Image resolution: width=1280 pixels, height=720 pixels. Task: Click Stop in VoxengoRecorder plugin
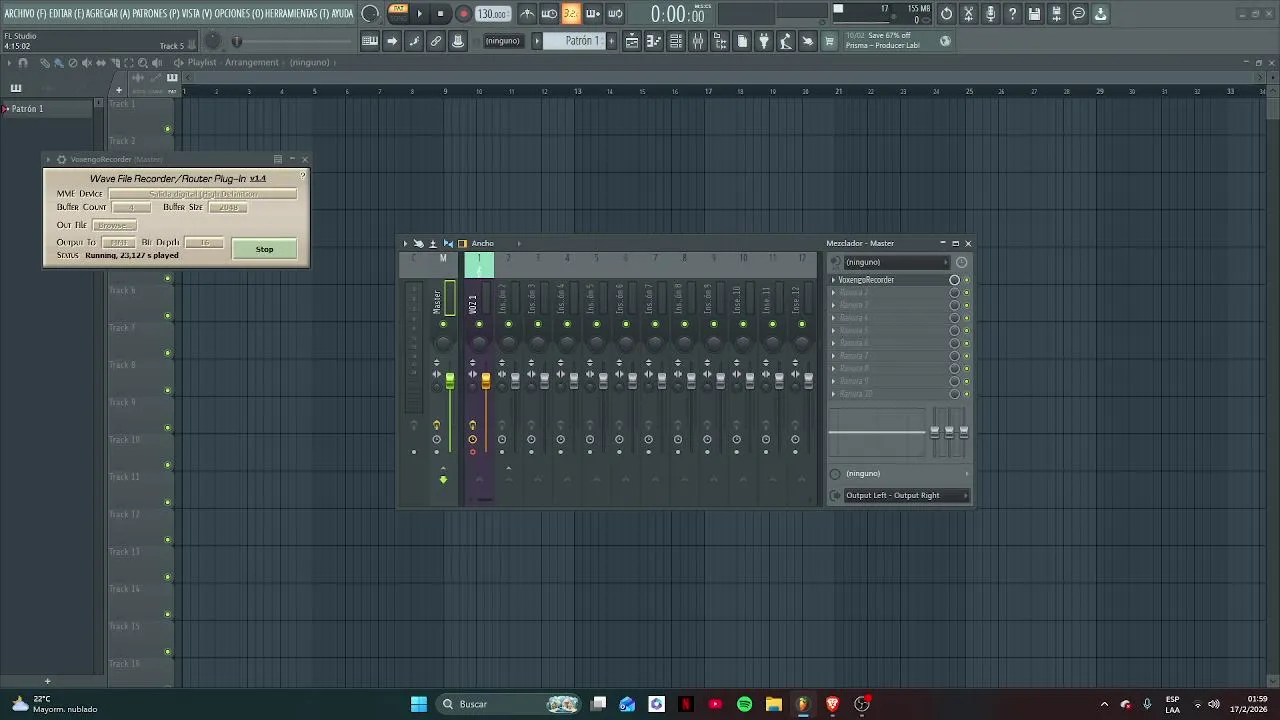(264, 249)
